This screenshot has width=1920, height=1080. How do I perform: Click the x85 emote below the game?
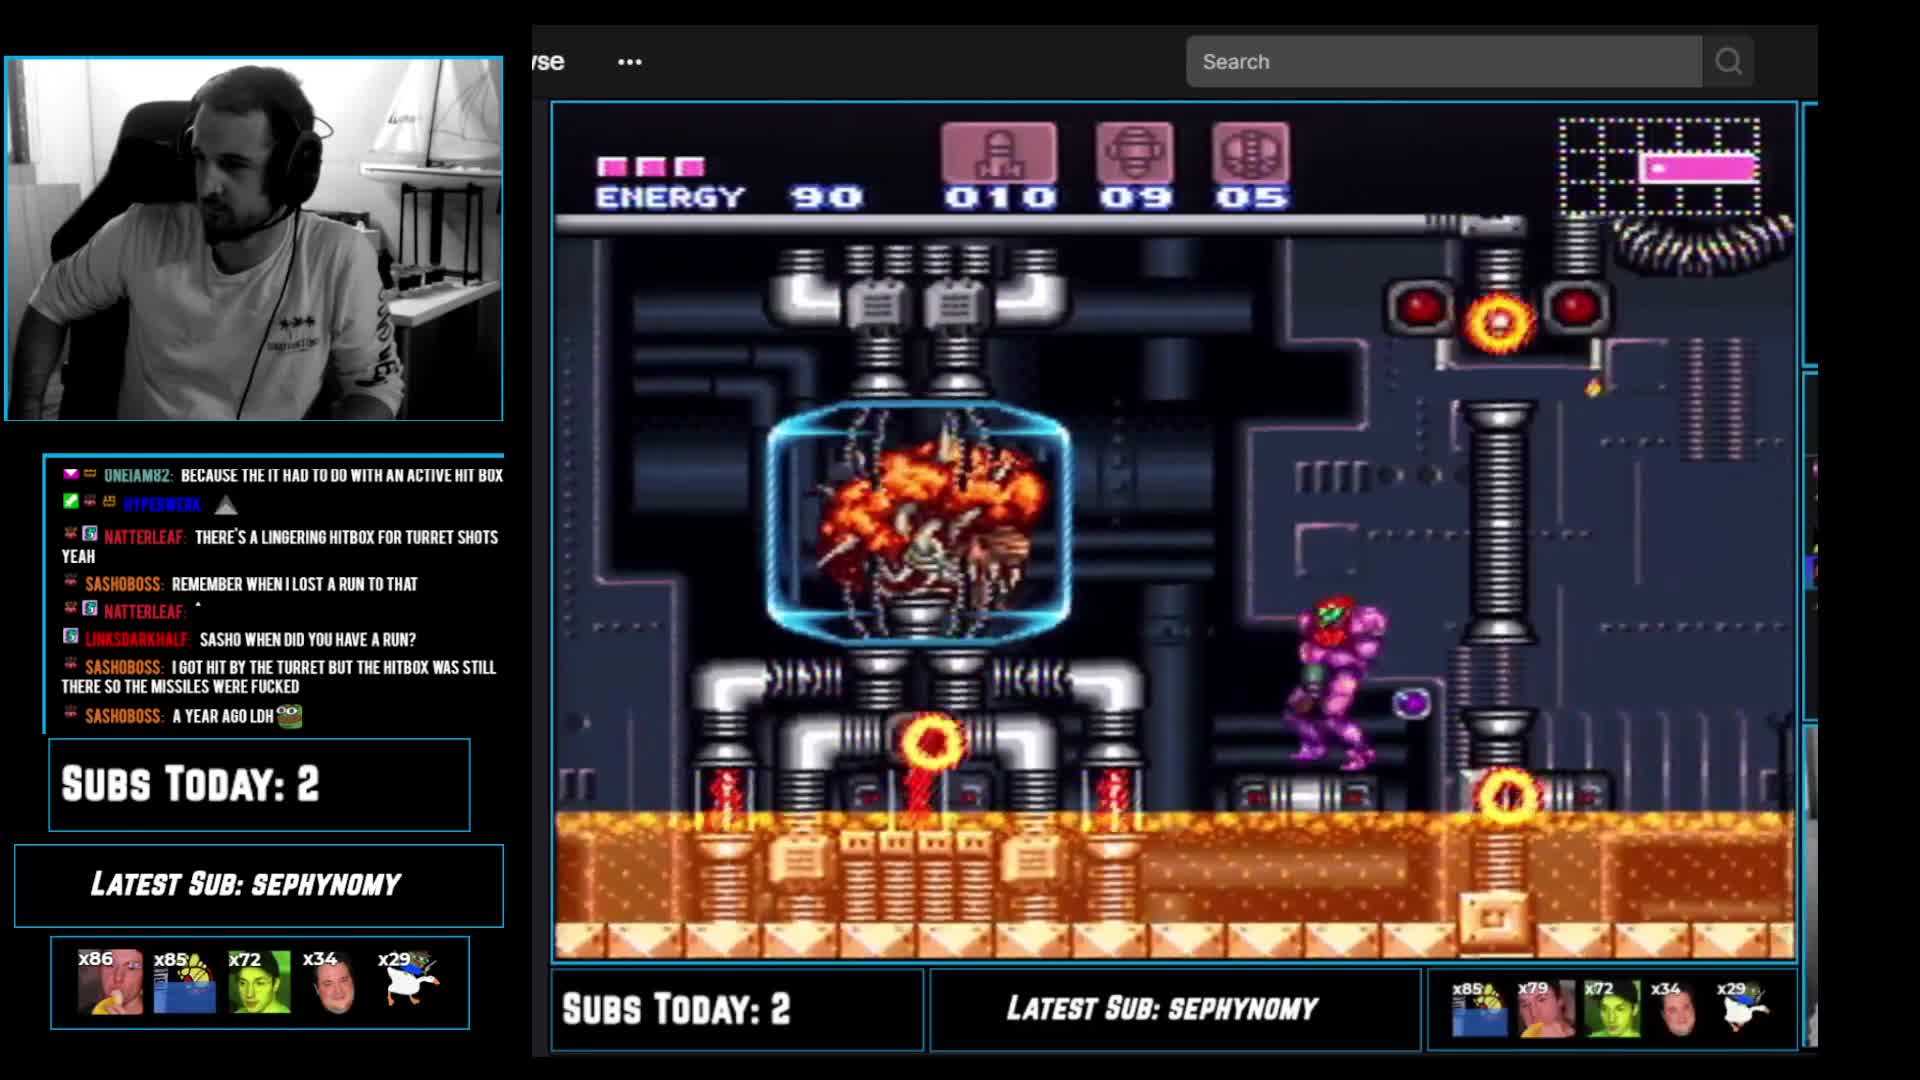[x=1479, y=1008]
